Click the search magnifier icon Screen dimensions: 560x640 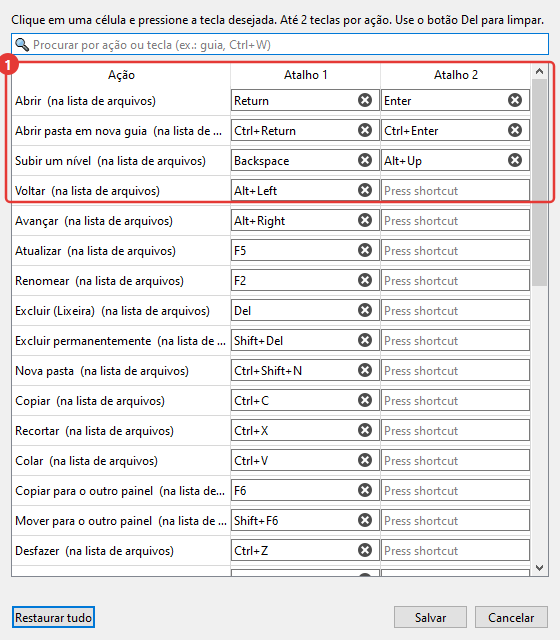(x=22, y=44)
